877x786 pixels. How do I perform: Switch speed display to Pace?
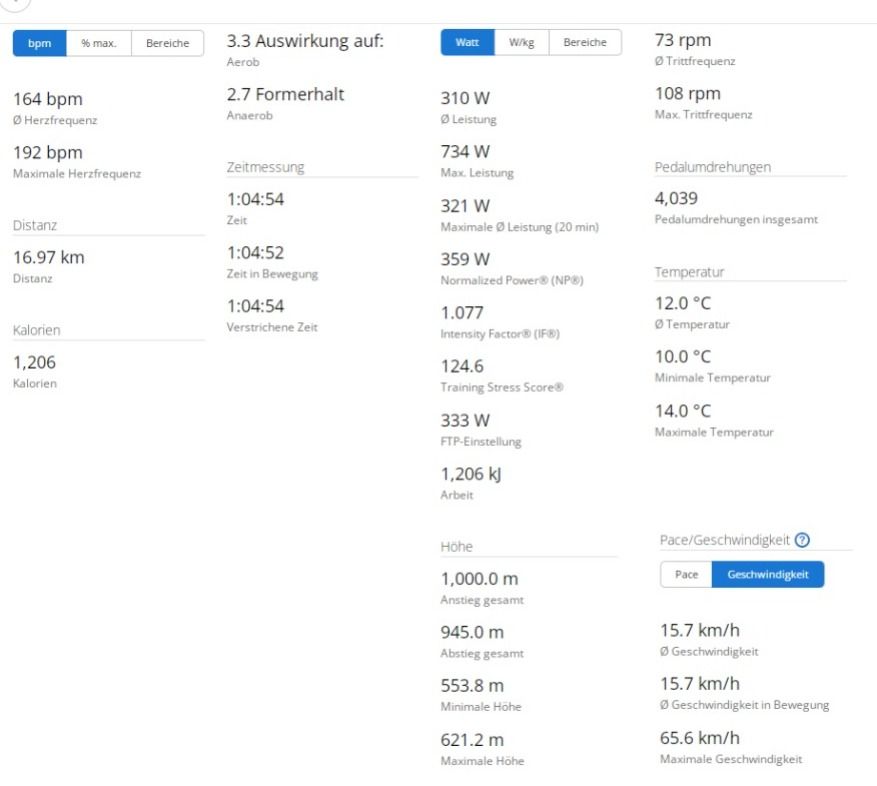[686, 575]
